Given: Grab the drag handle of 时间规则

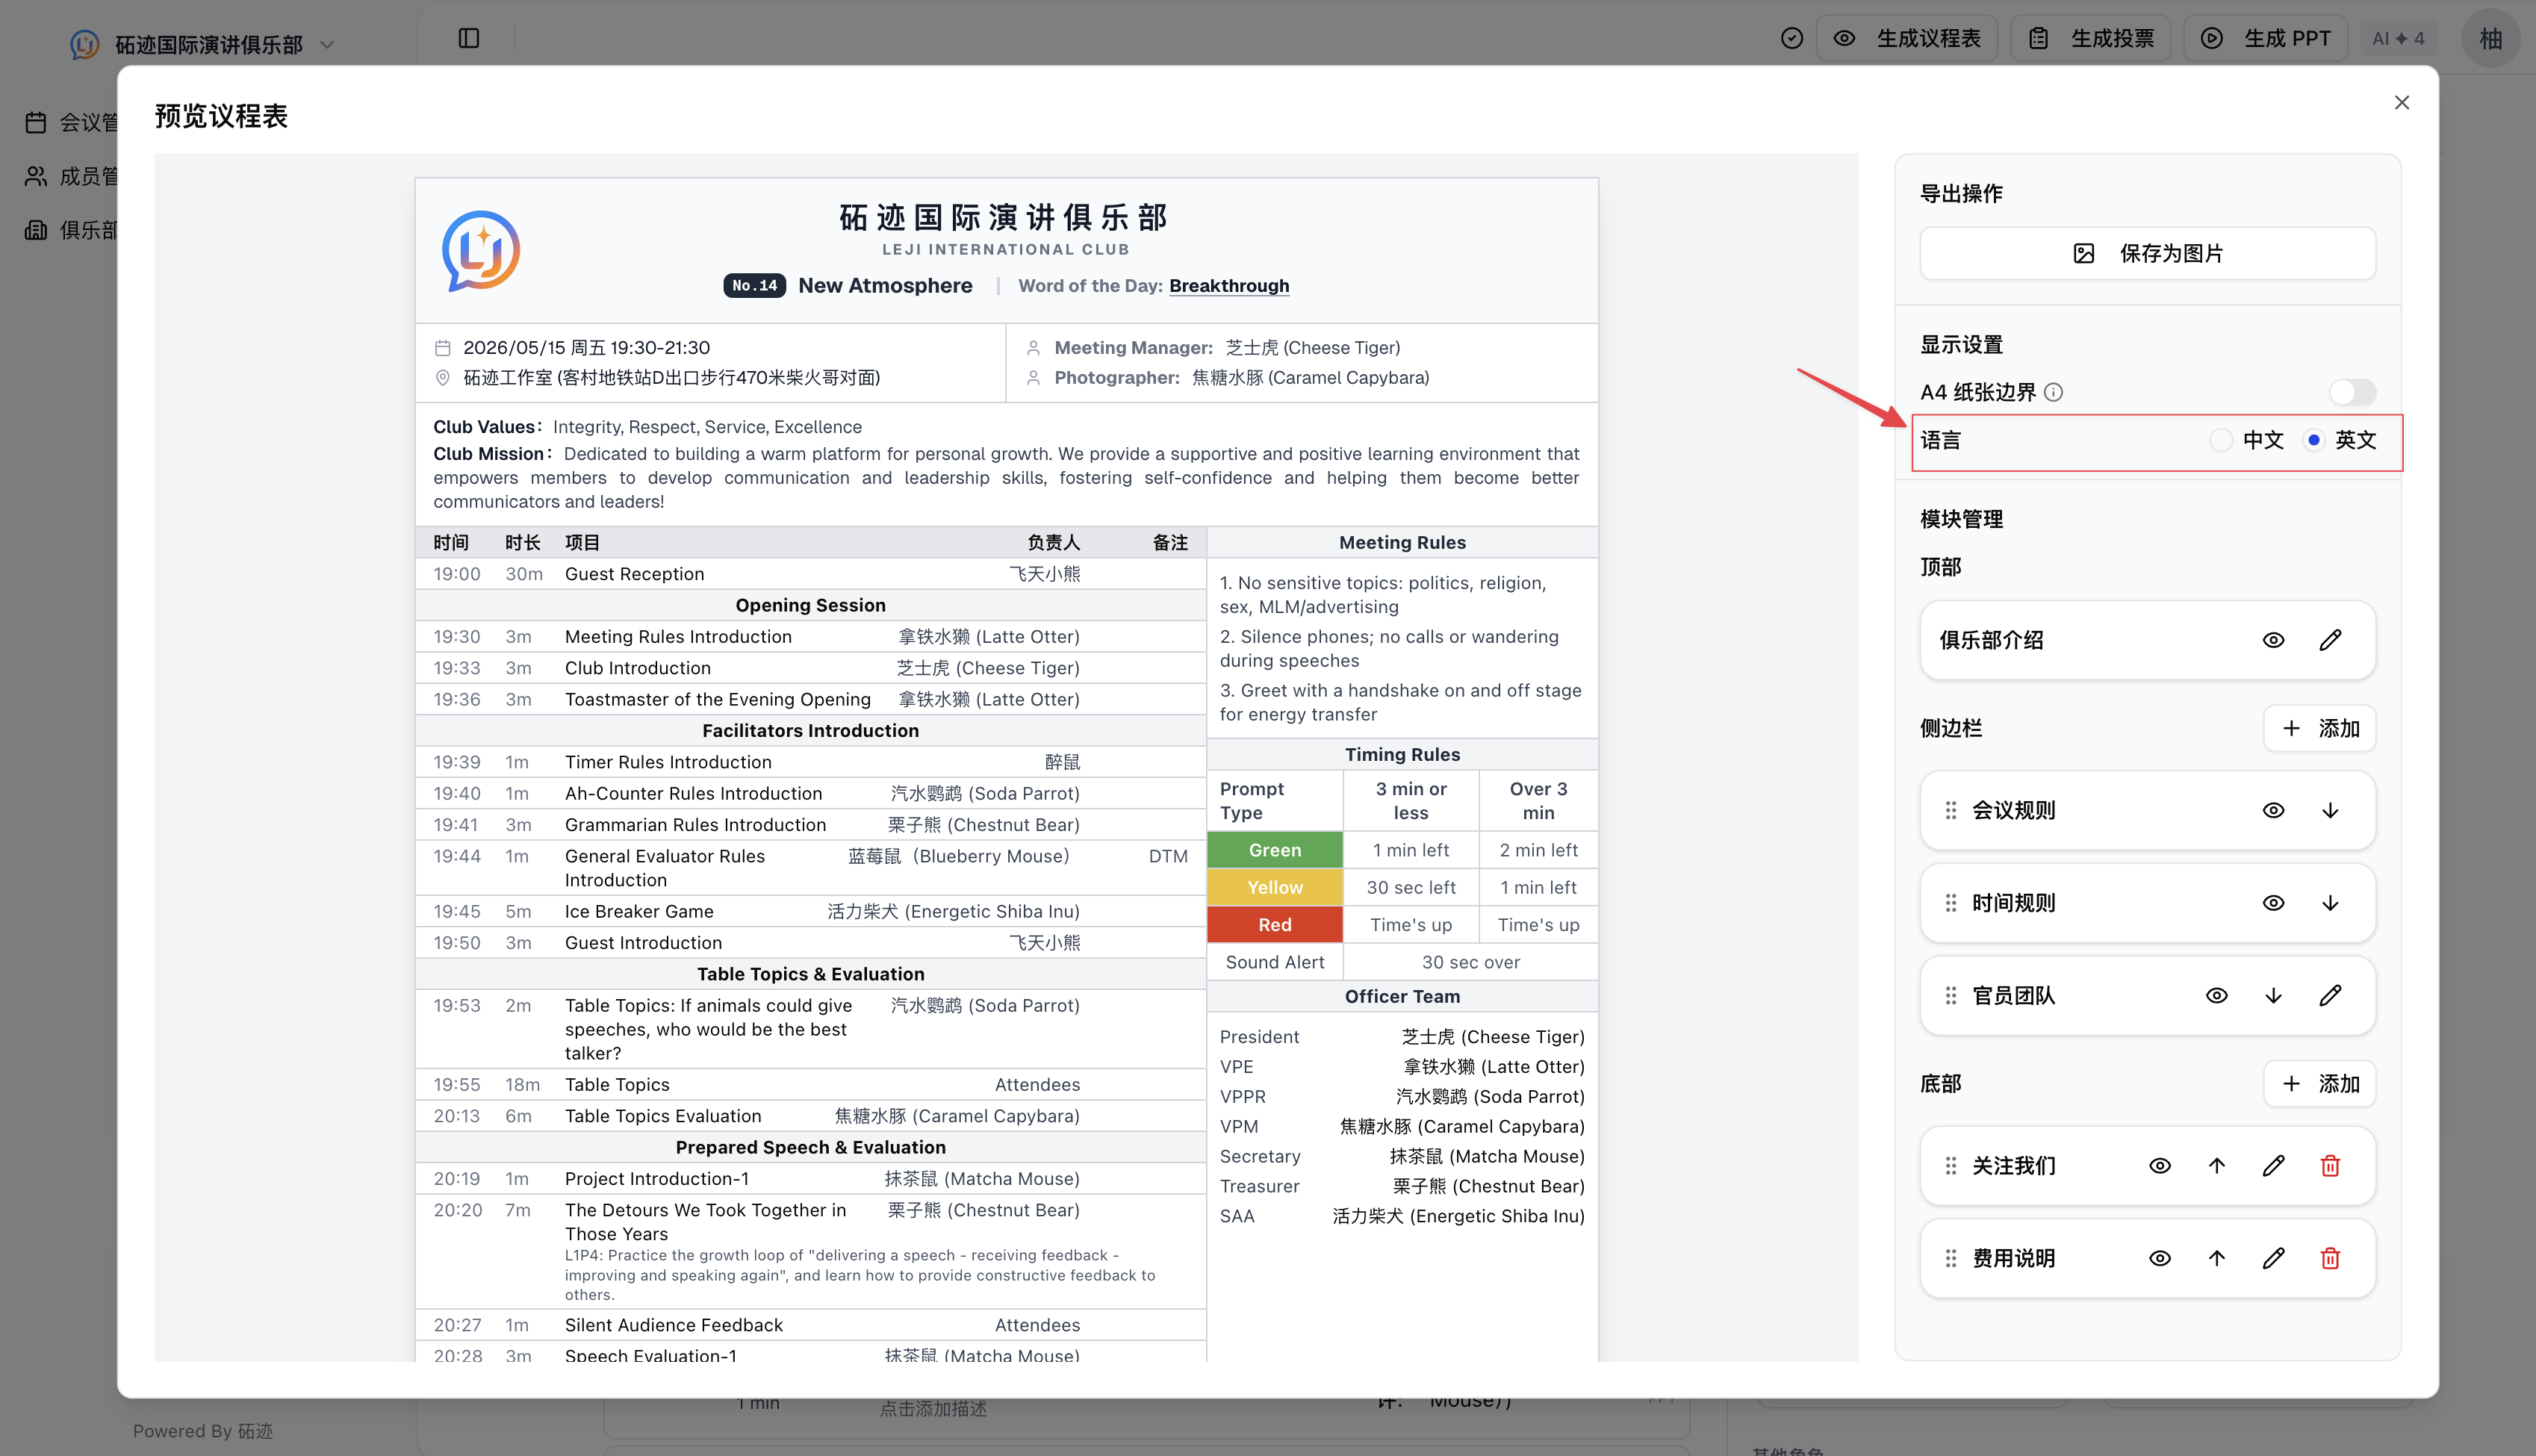Looking at the screenshot, I should [x=1950, y=903].
